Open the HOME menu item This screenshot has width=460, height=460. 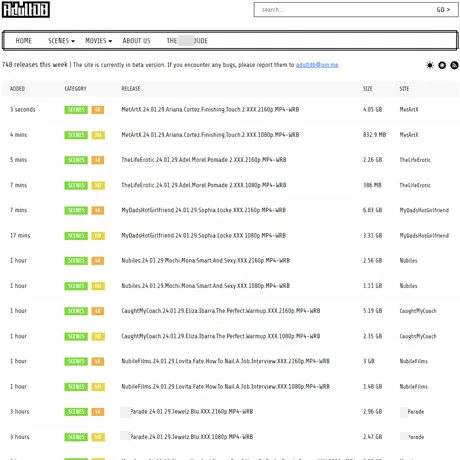pos(24,41)
